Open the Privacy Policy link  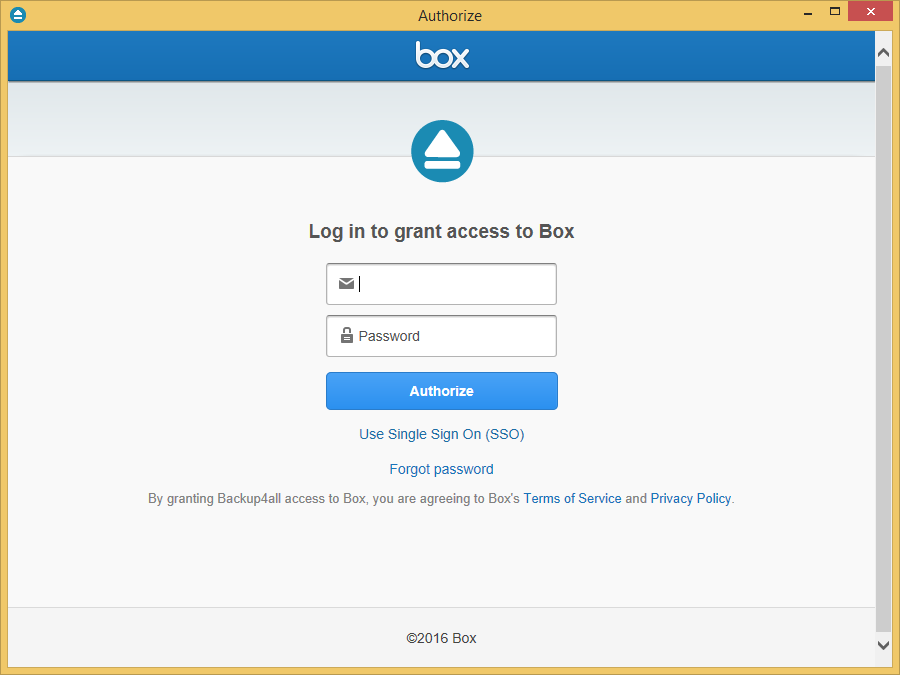click(690, 498)
